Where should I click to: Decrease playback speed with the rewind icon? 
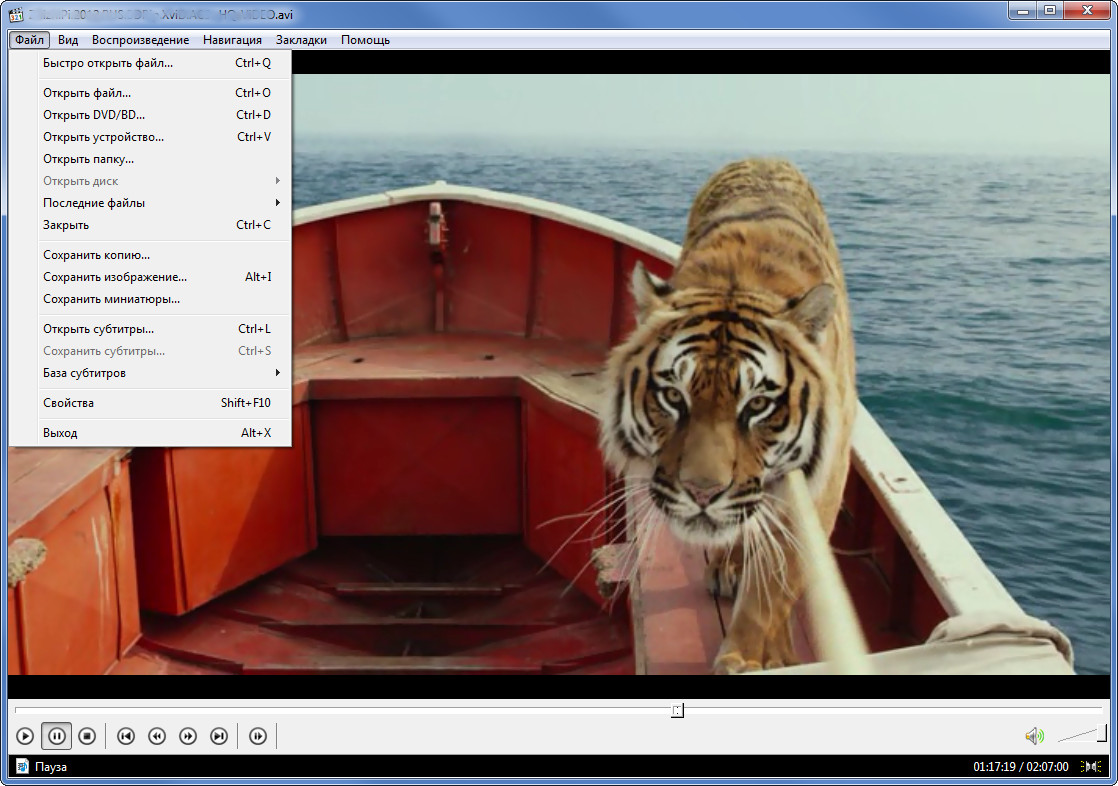tap(157, 736)
